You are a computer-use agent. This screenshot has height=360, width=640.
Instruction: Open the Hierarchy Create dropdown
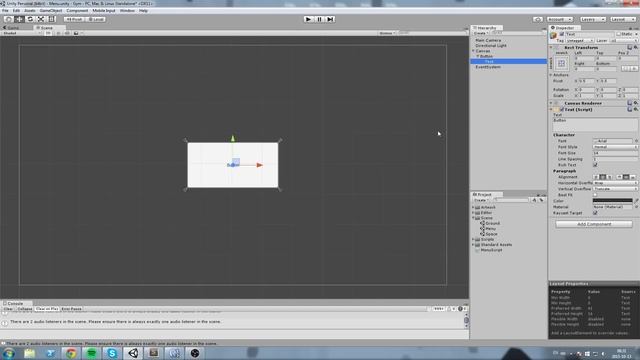[x=481, y=33]
